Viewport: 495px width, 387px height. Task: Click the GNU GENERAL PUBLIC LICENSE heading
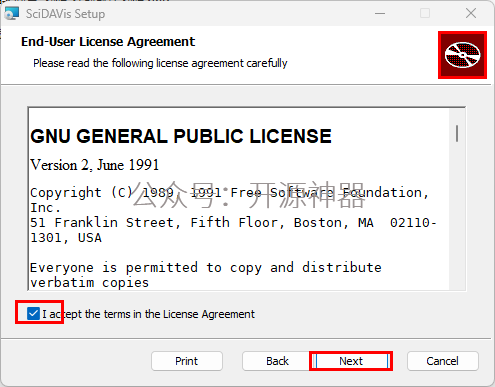tap(181, 136)
